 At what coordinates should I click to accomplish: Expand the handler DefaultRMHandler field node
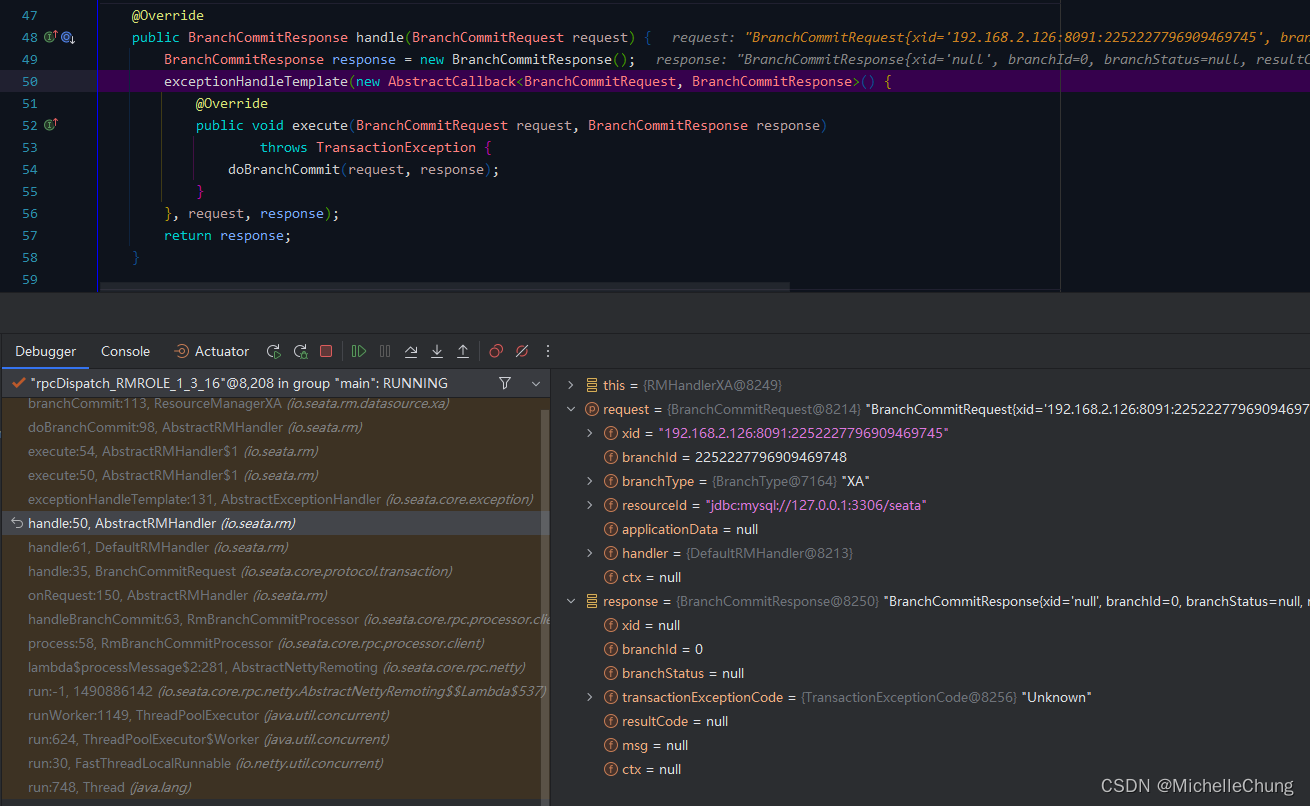tap(591, 553)
